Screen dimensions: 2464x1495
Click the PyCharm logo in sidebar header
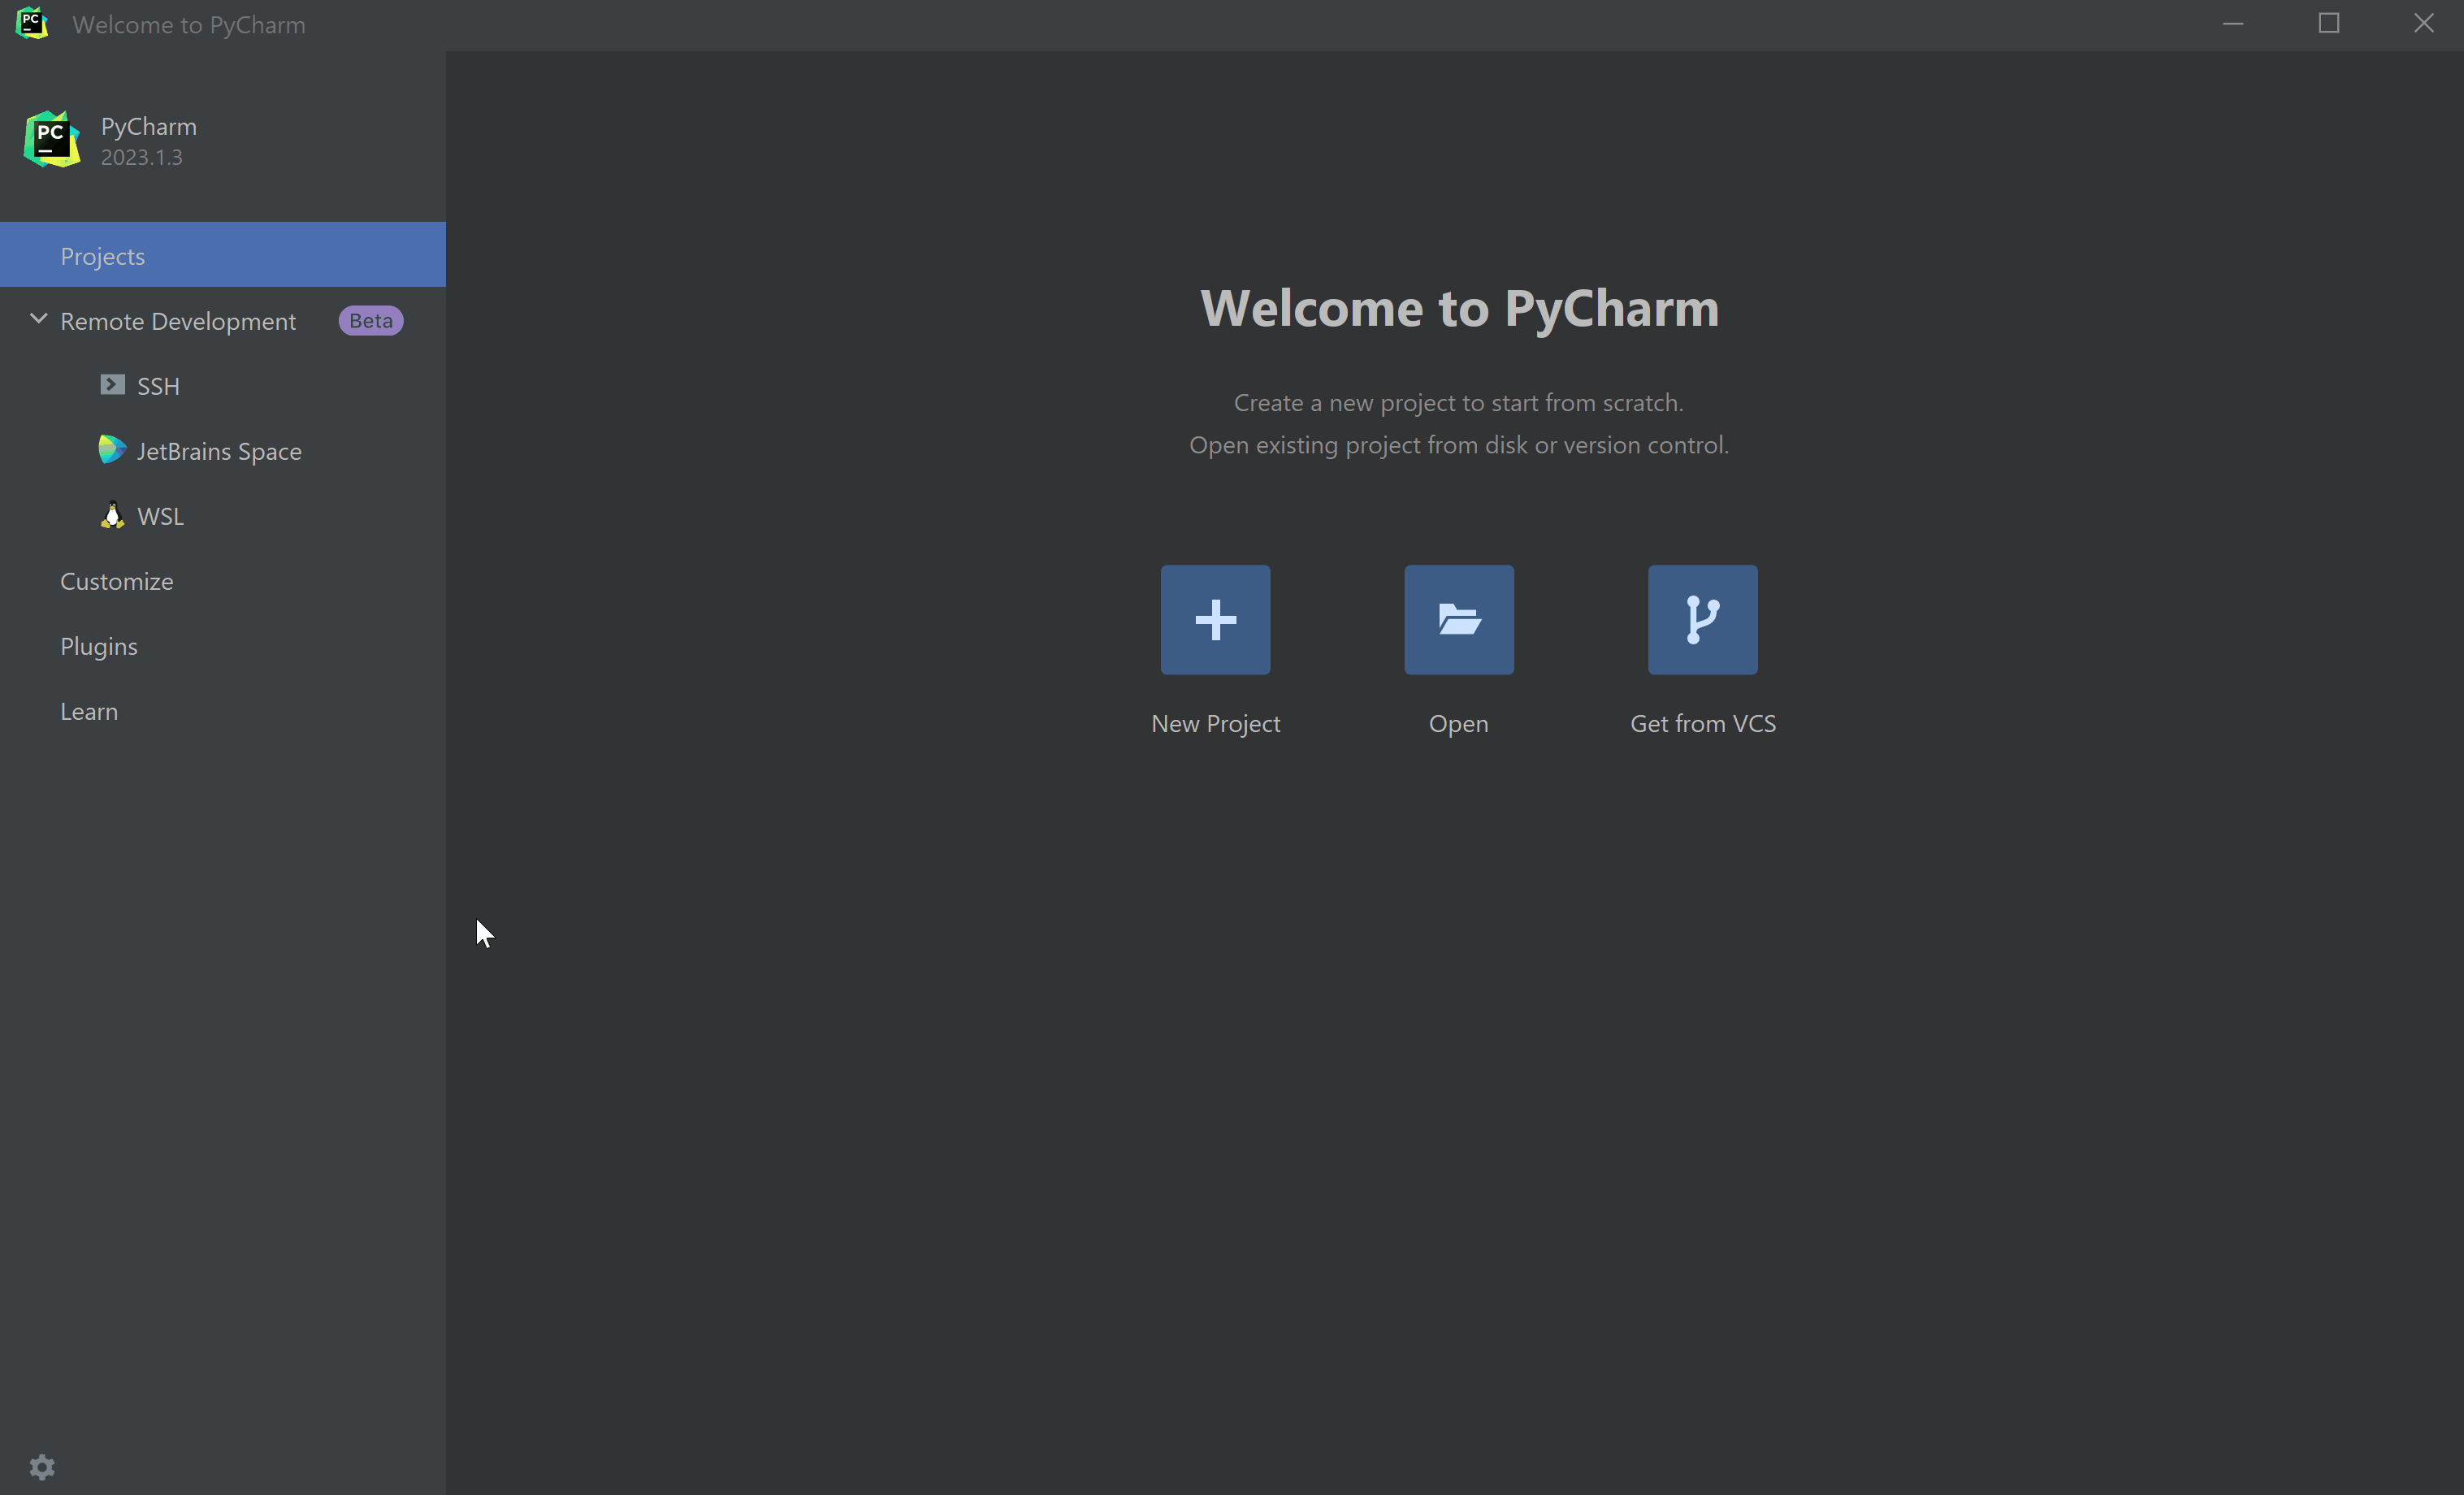pyautogui.click(x=52, y=139)
